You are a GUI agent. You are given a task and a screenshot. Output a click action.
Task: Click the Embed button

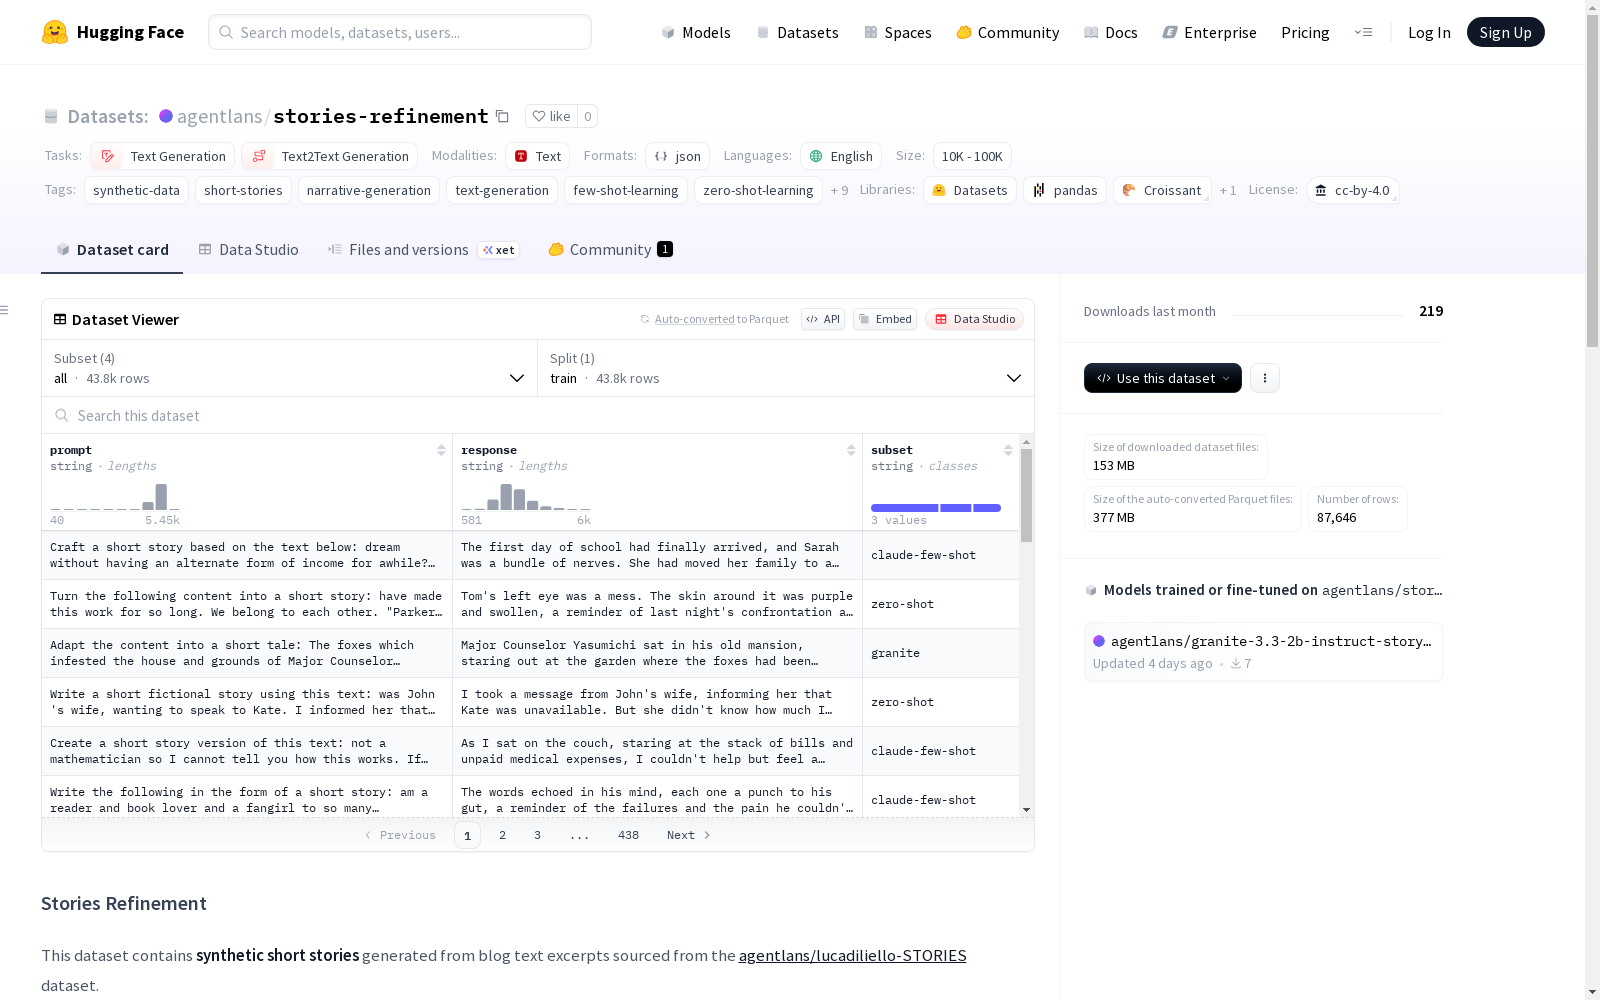click(885, 319)
